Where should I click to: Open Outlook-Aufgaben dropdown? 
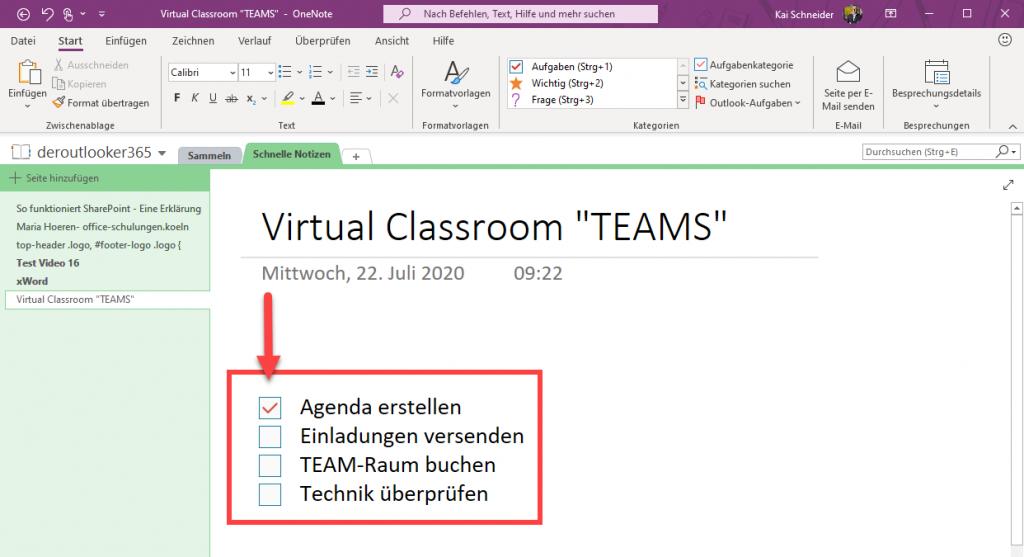[x=748, y=103]
